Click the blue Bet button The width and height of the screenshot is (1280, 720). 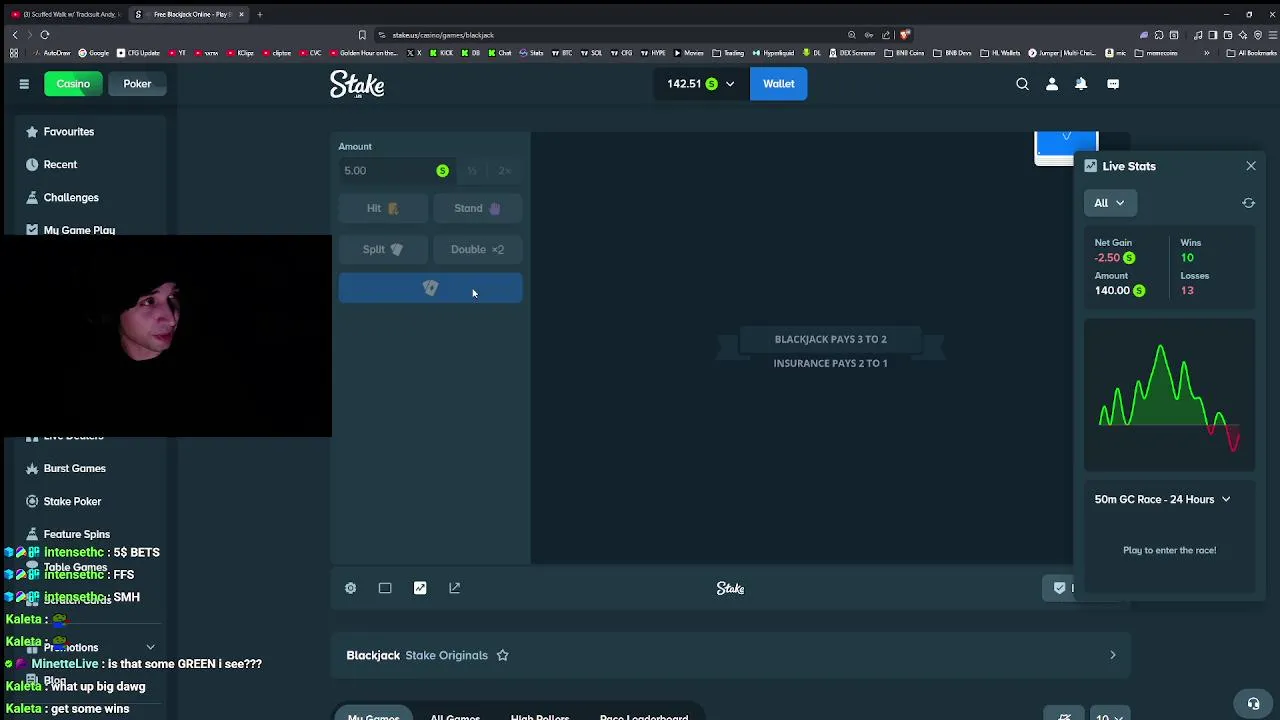[430, 288]
